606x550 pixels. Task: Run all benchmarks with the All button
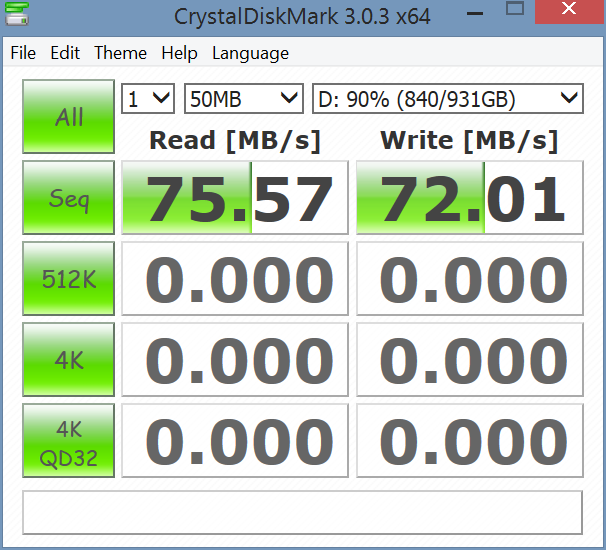point(68,116)
